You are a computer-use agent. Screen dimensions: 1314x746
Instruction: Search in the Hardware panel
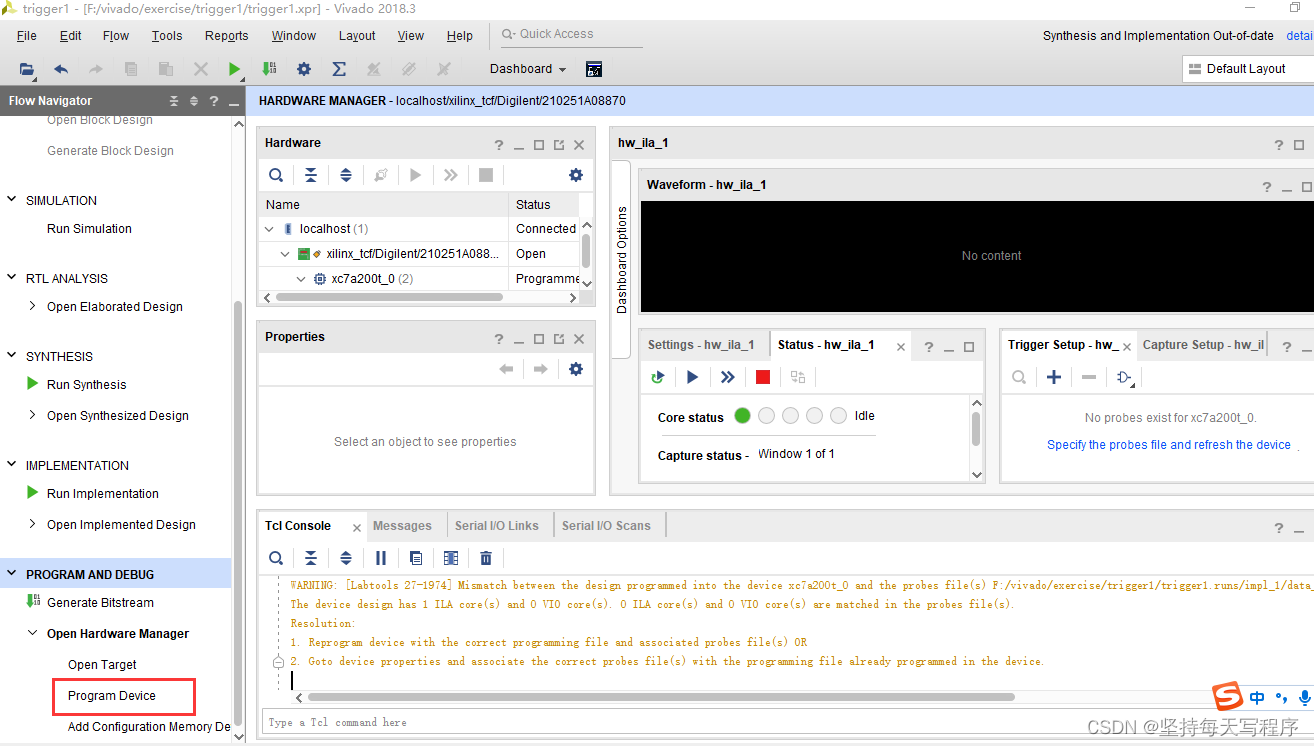[x=276, y=175]
